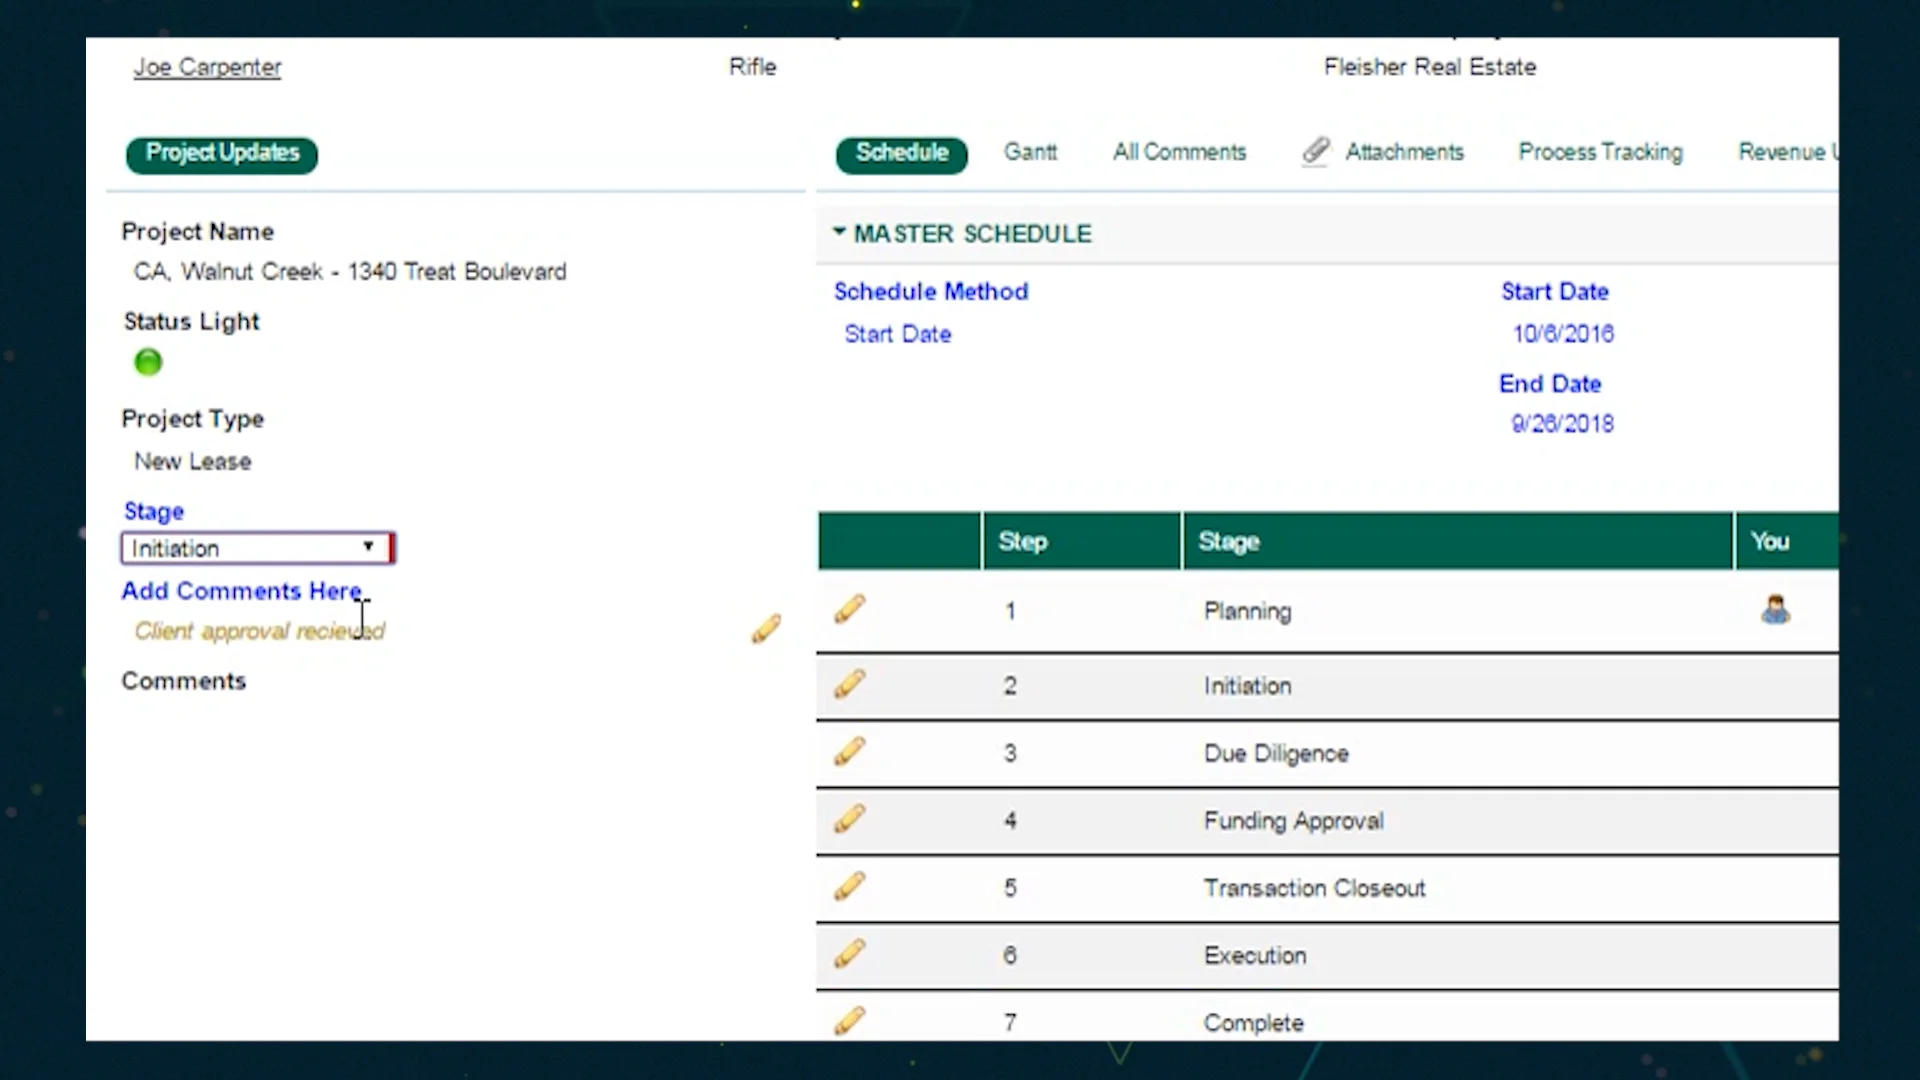The width and height of the screenshot is (1920, 1080).
Task: Click the pencil icon in Initiation row
Action: click(x=850, y=684)
